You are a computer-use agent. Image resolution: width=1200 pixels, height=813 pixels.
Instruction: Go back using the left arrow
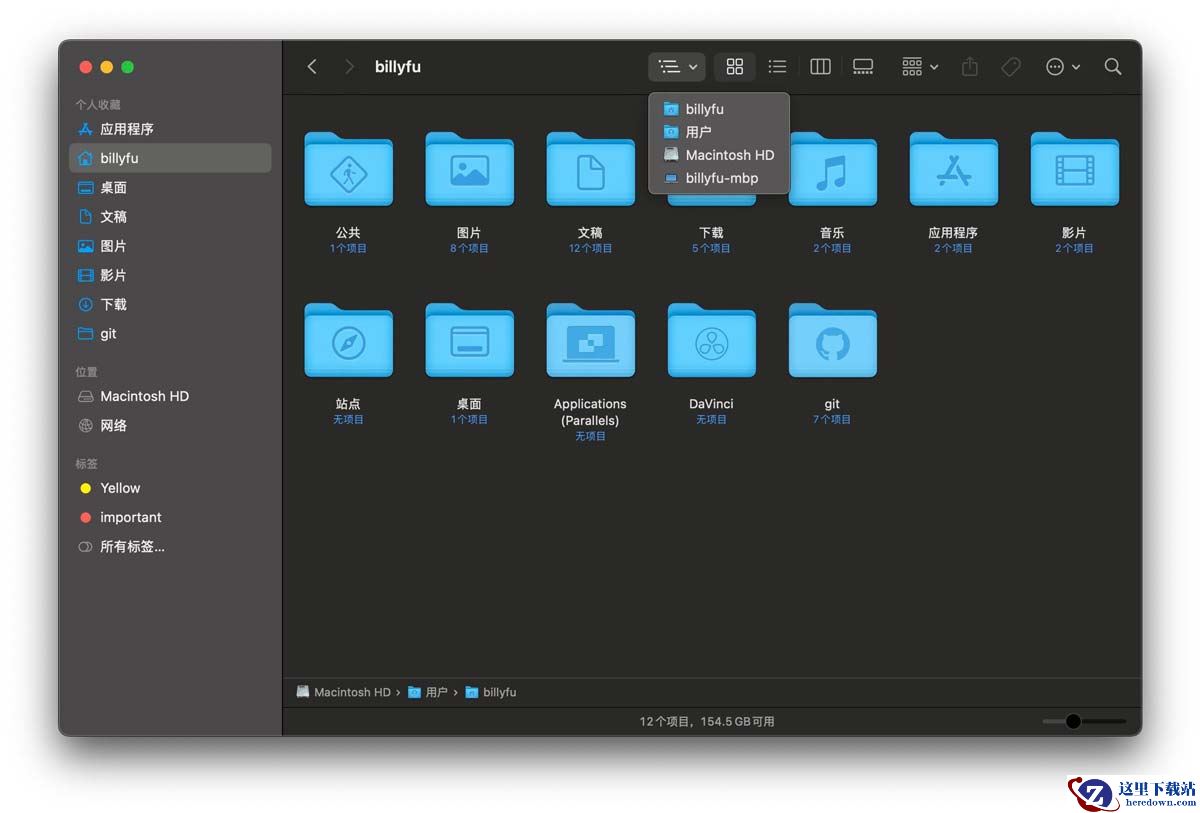click(x=312, y=67)
